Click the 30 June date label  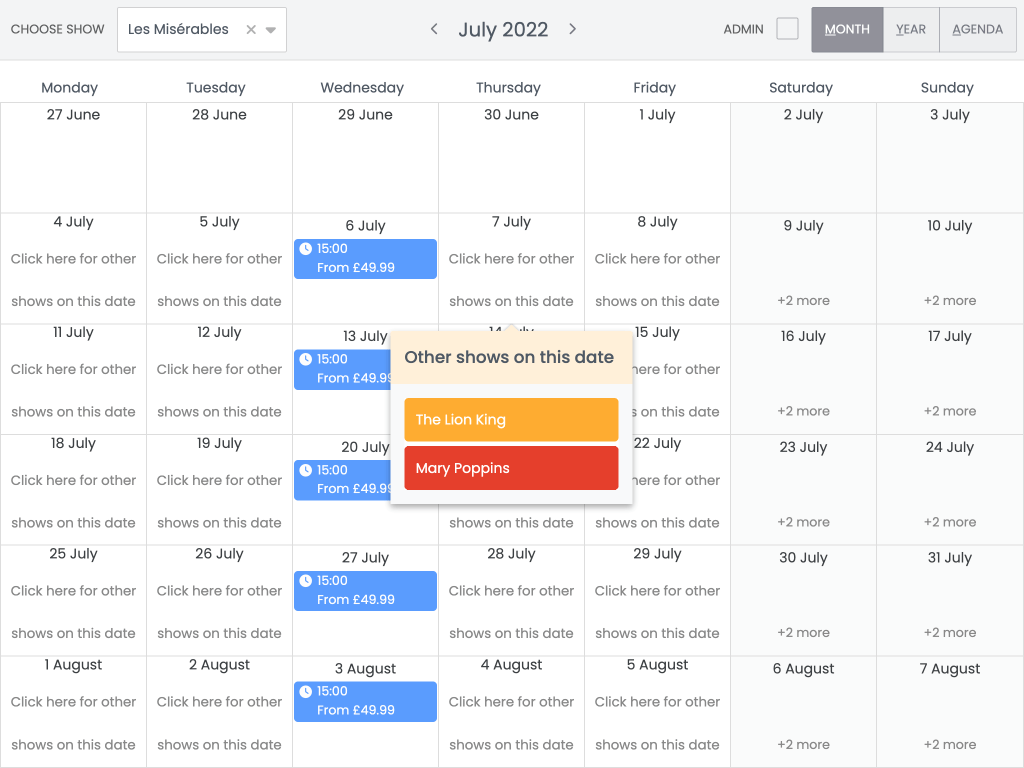pyautogui.click(x=511, y=114)
